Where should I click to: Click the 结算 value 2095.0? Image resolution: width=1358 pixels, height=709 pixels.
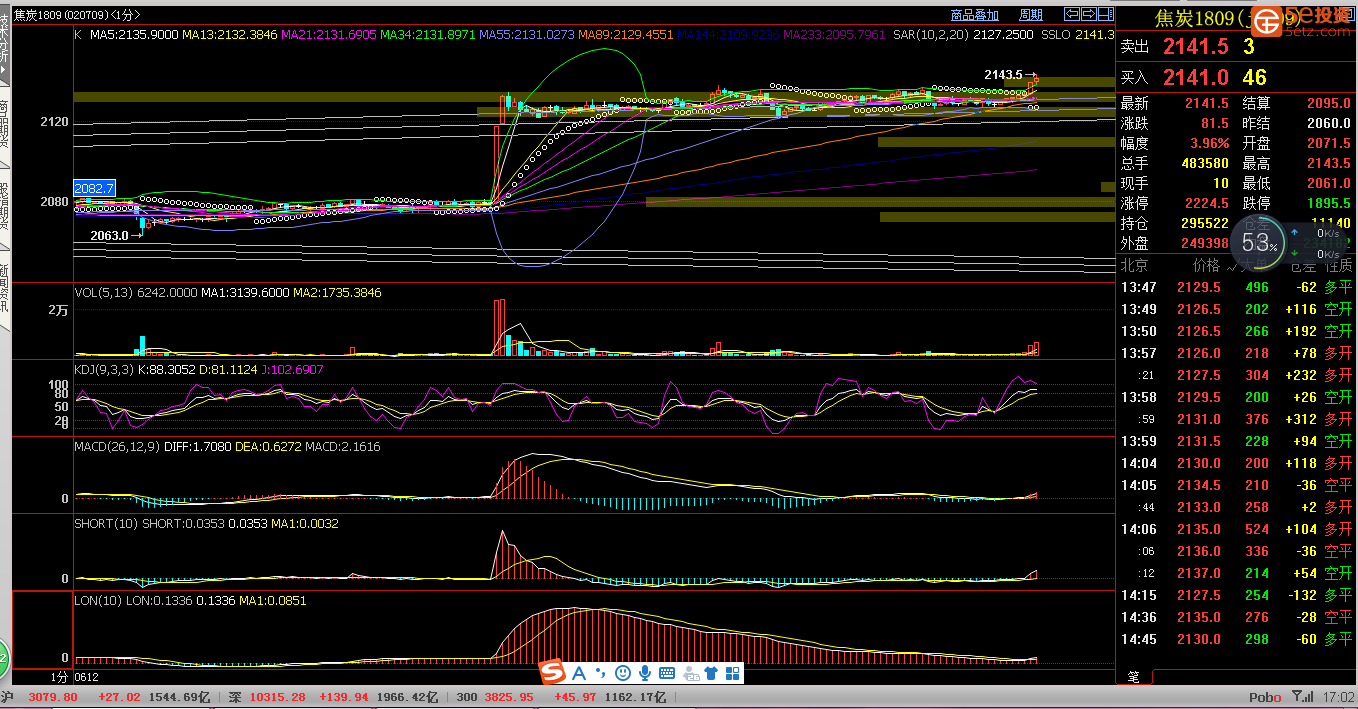click(x=1328, y=103)
